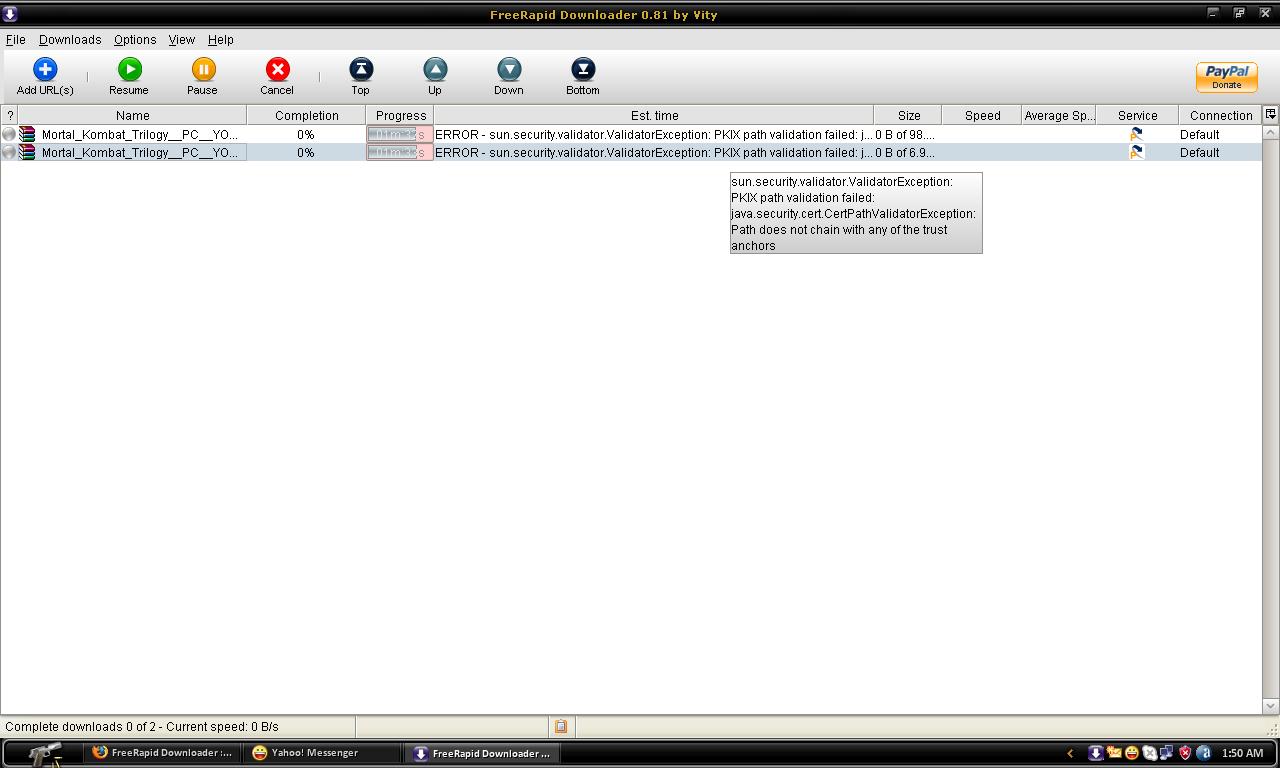This screenshot has width=1280, height=768.
Task: Cancel download using the red X icon
Action: tap(277, 70)
